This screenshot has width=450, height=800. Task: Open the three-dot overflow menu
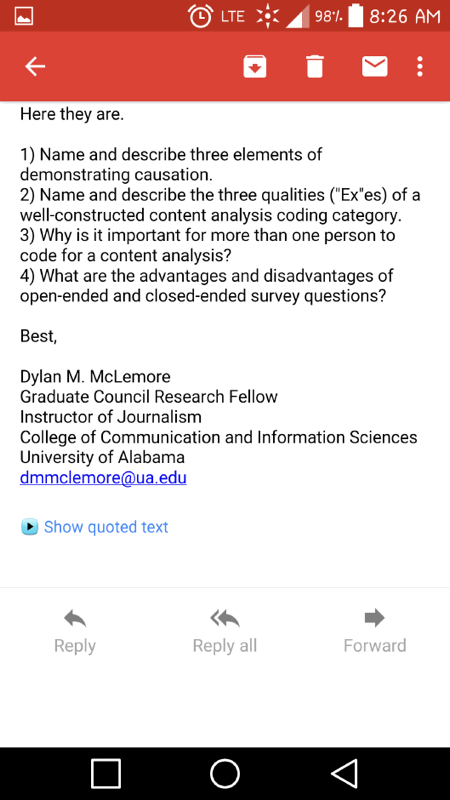(419, 66)
